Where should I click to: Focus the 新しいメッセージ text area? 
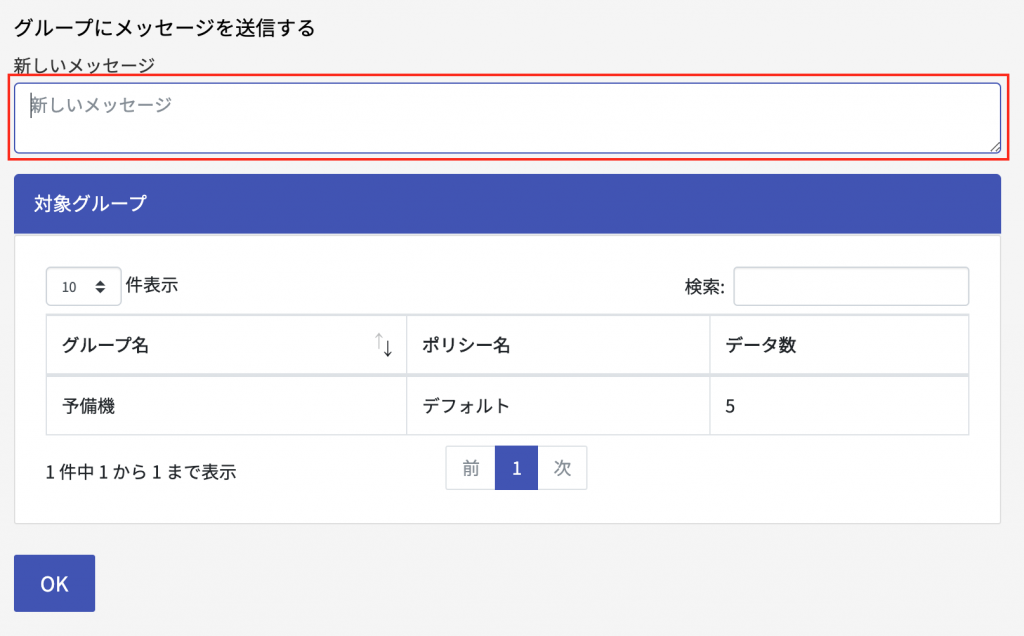(x=507, y=118)
